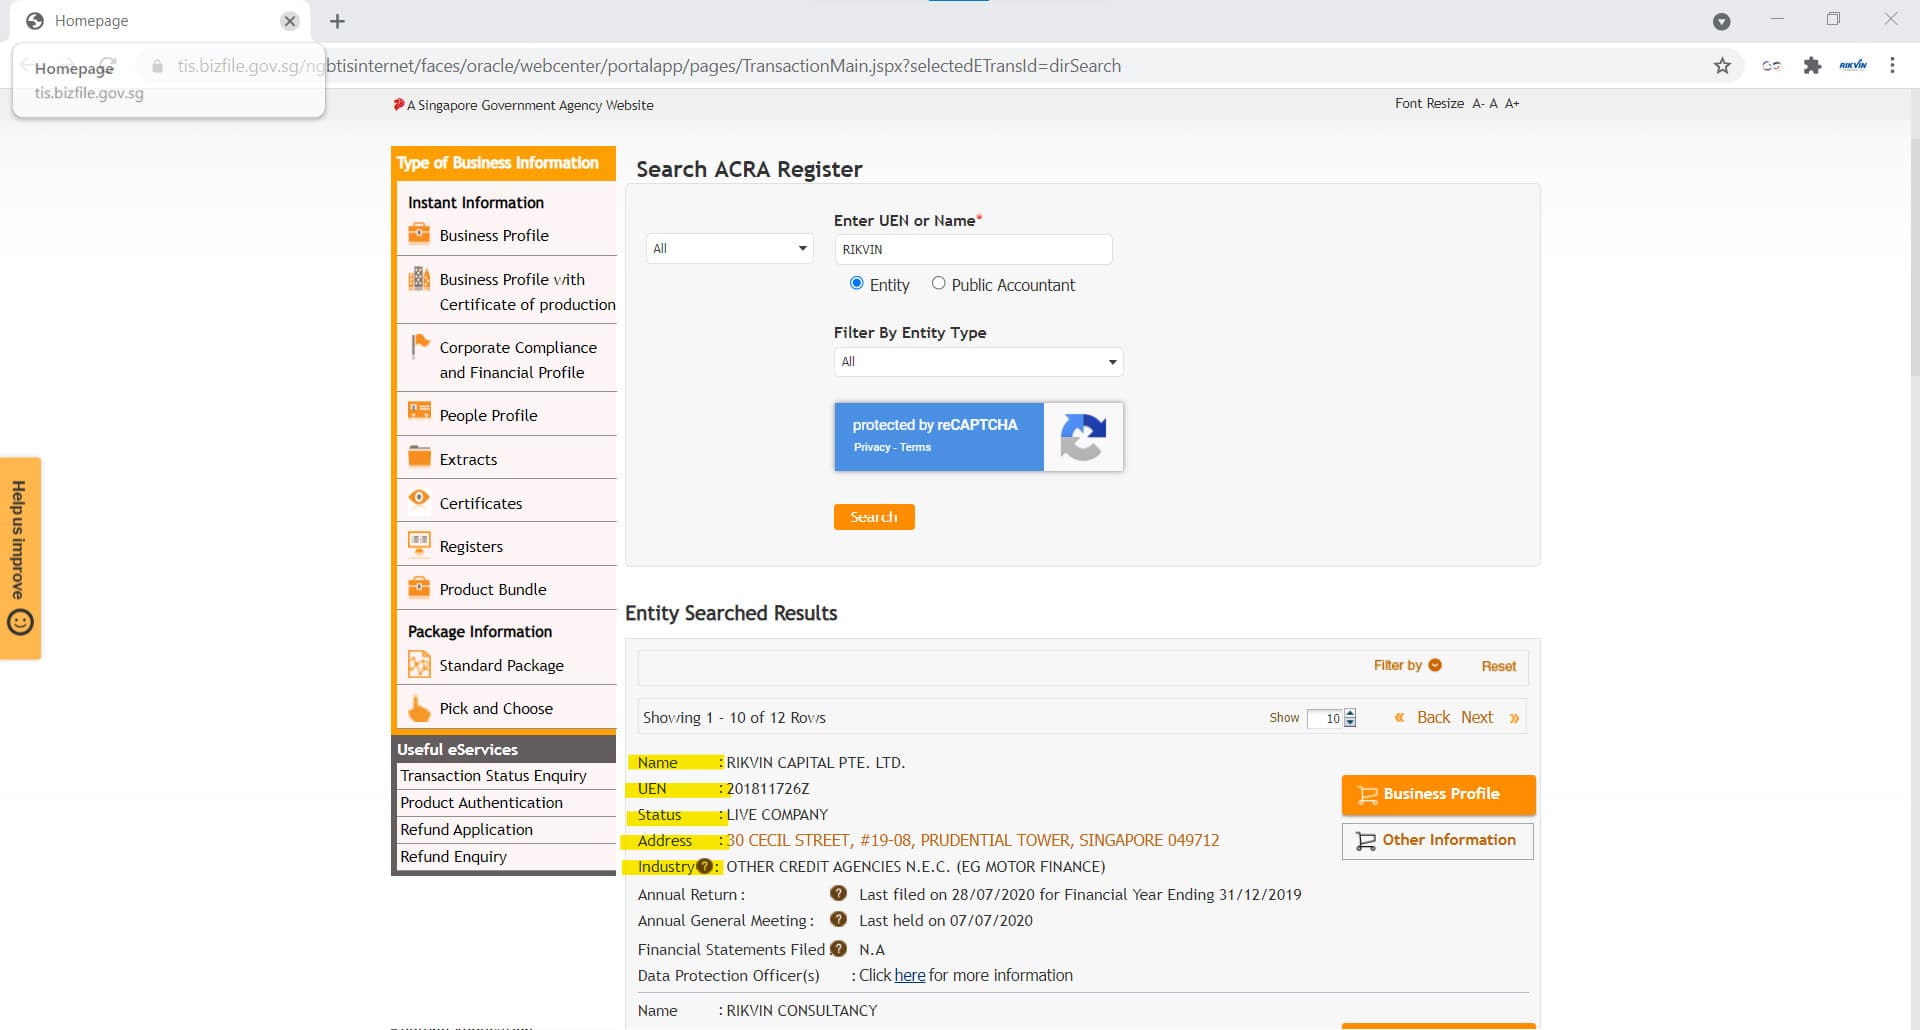
Task: Go to first page double-arrow icon
Action: [x=1399, y=717]
